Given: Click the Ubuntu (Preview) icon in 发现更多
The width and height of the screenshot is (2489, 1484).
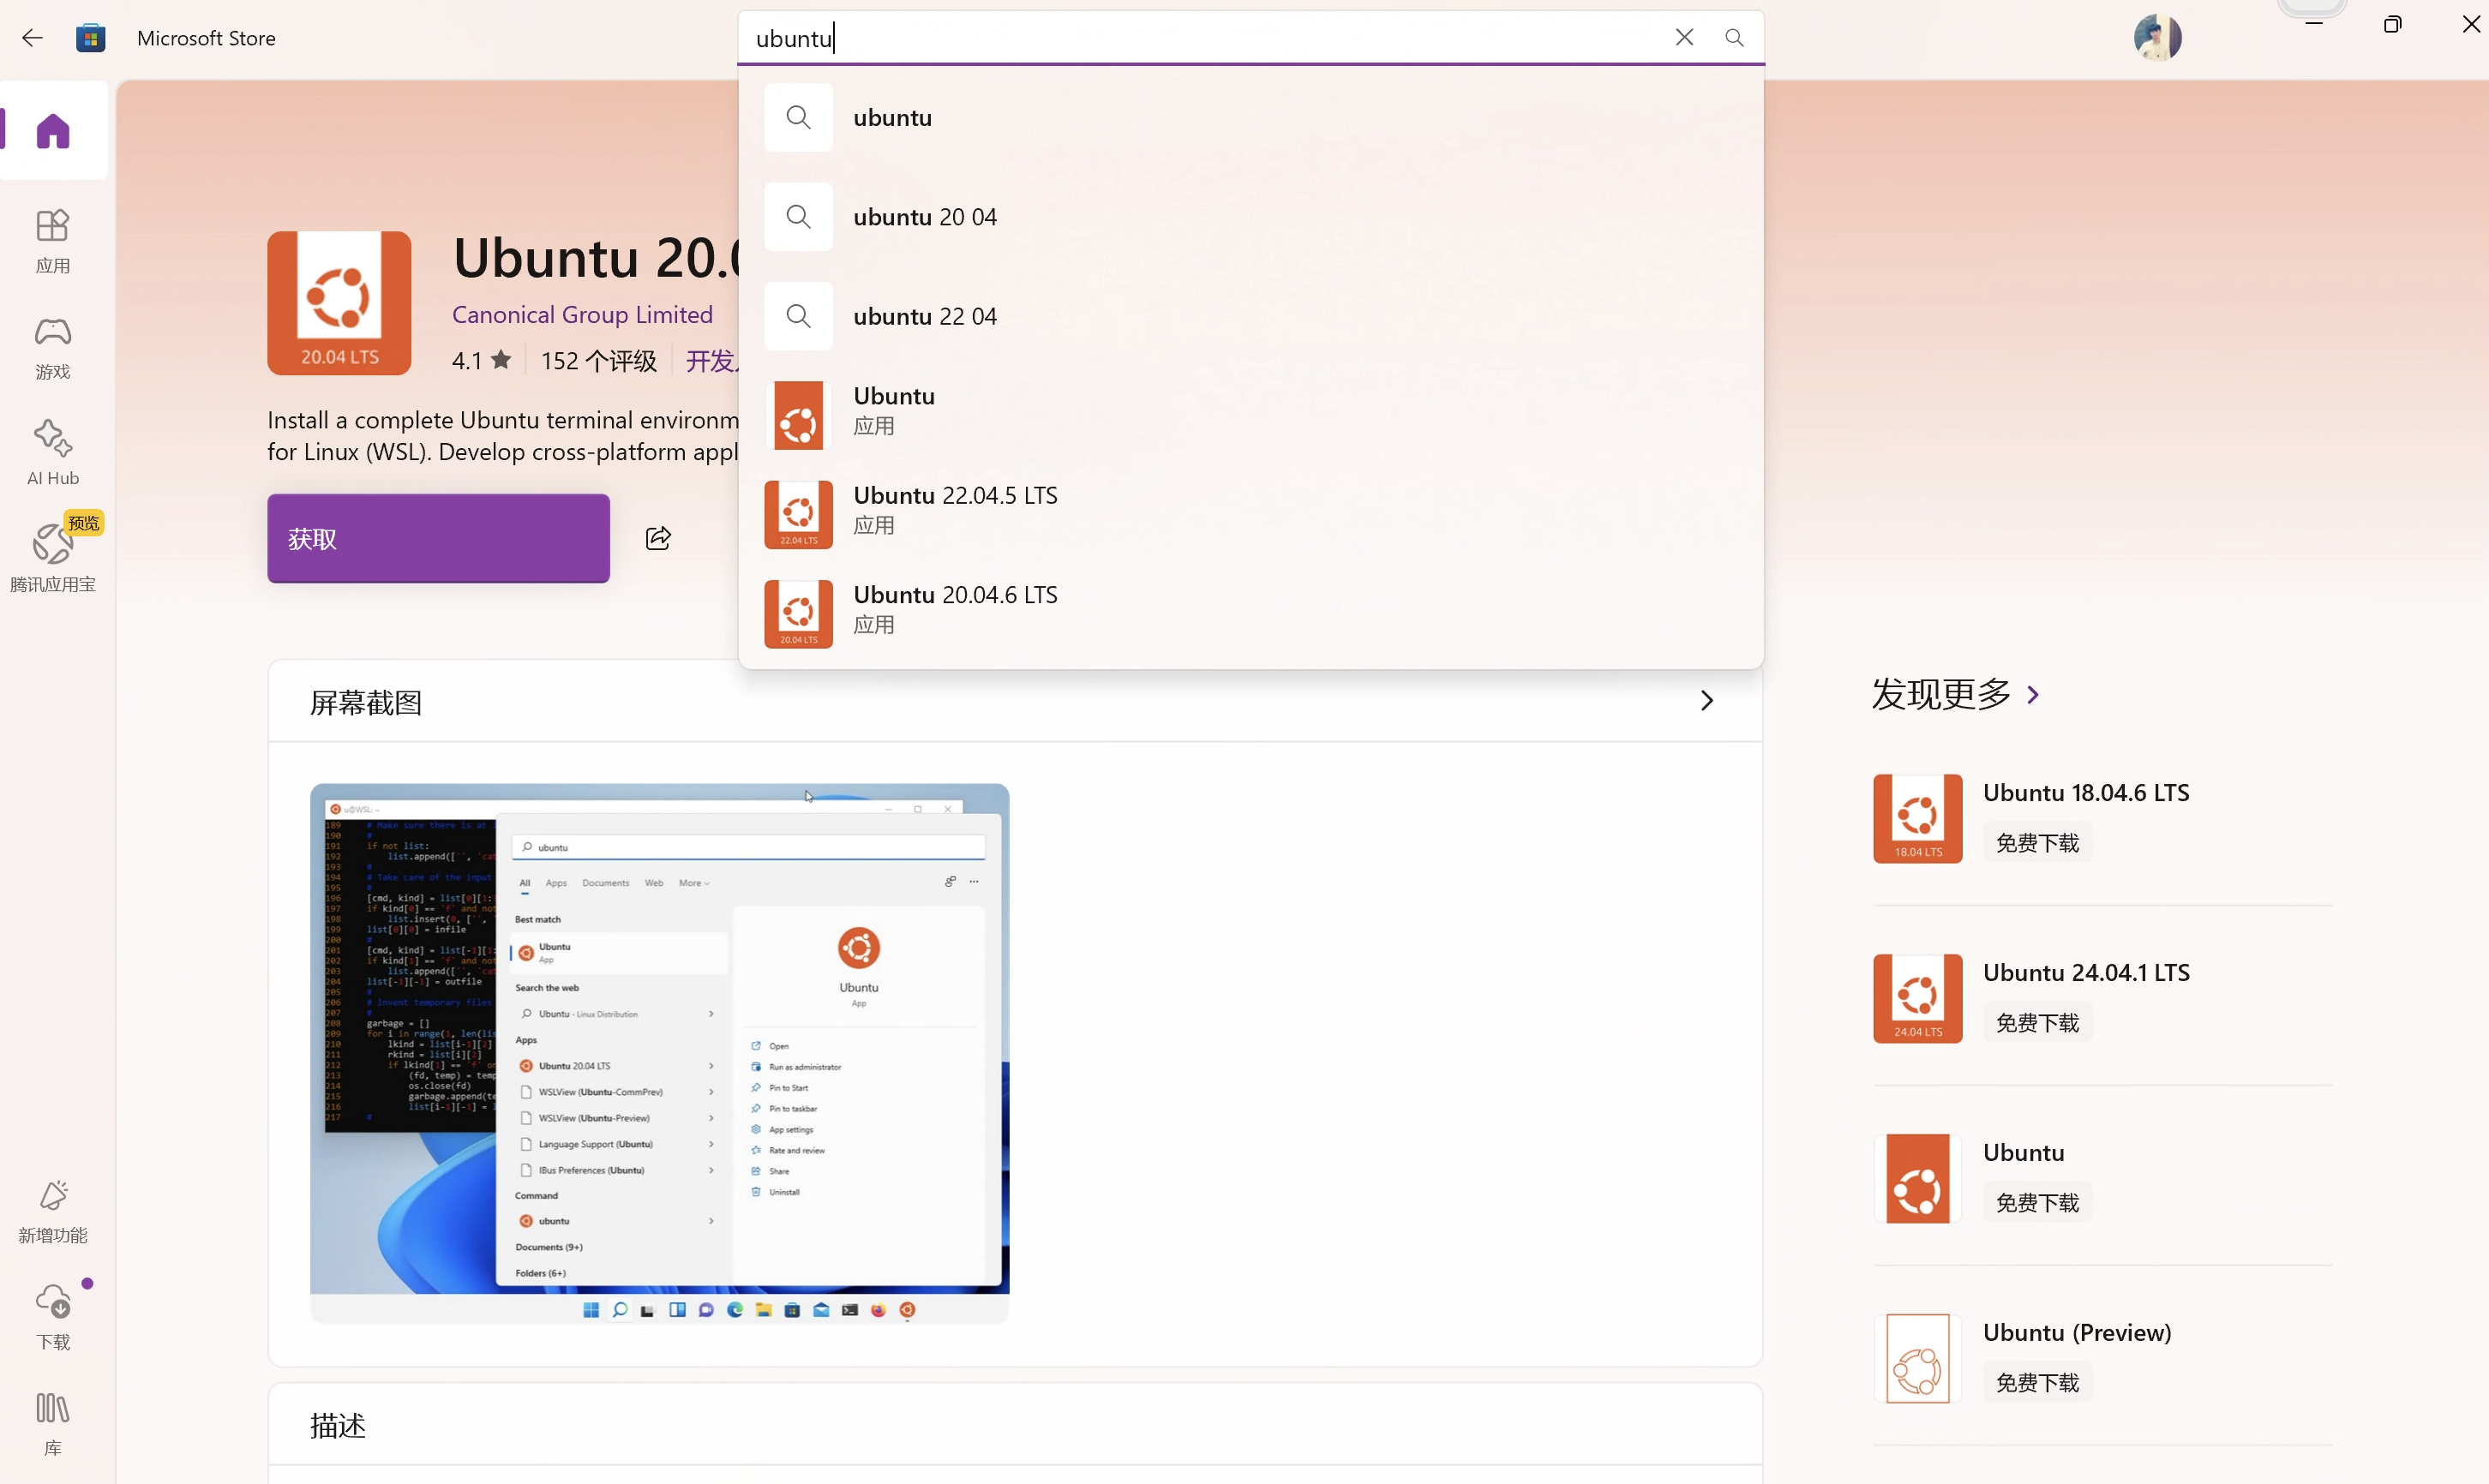Looking at the screenshot, I should pyautogui.click(x=1918, y=1358).
